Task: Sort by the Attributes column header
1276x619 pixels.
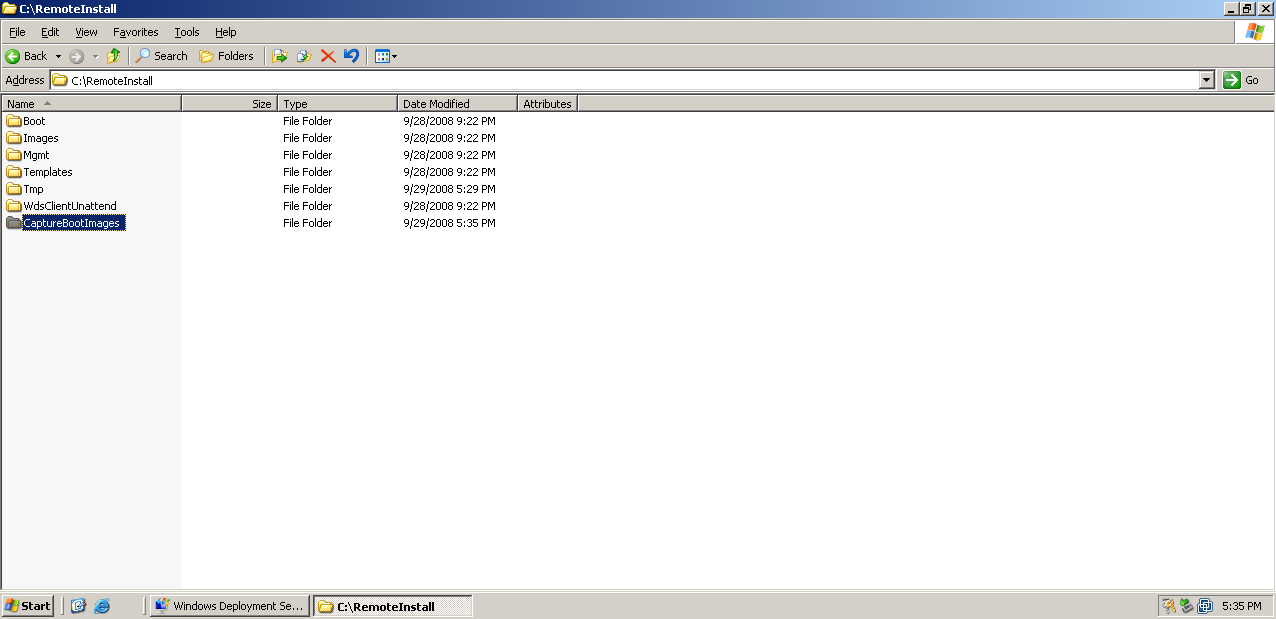Action: pos(547,103)
